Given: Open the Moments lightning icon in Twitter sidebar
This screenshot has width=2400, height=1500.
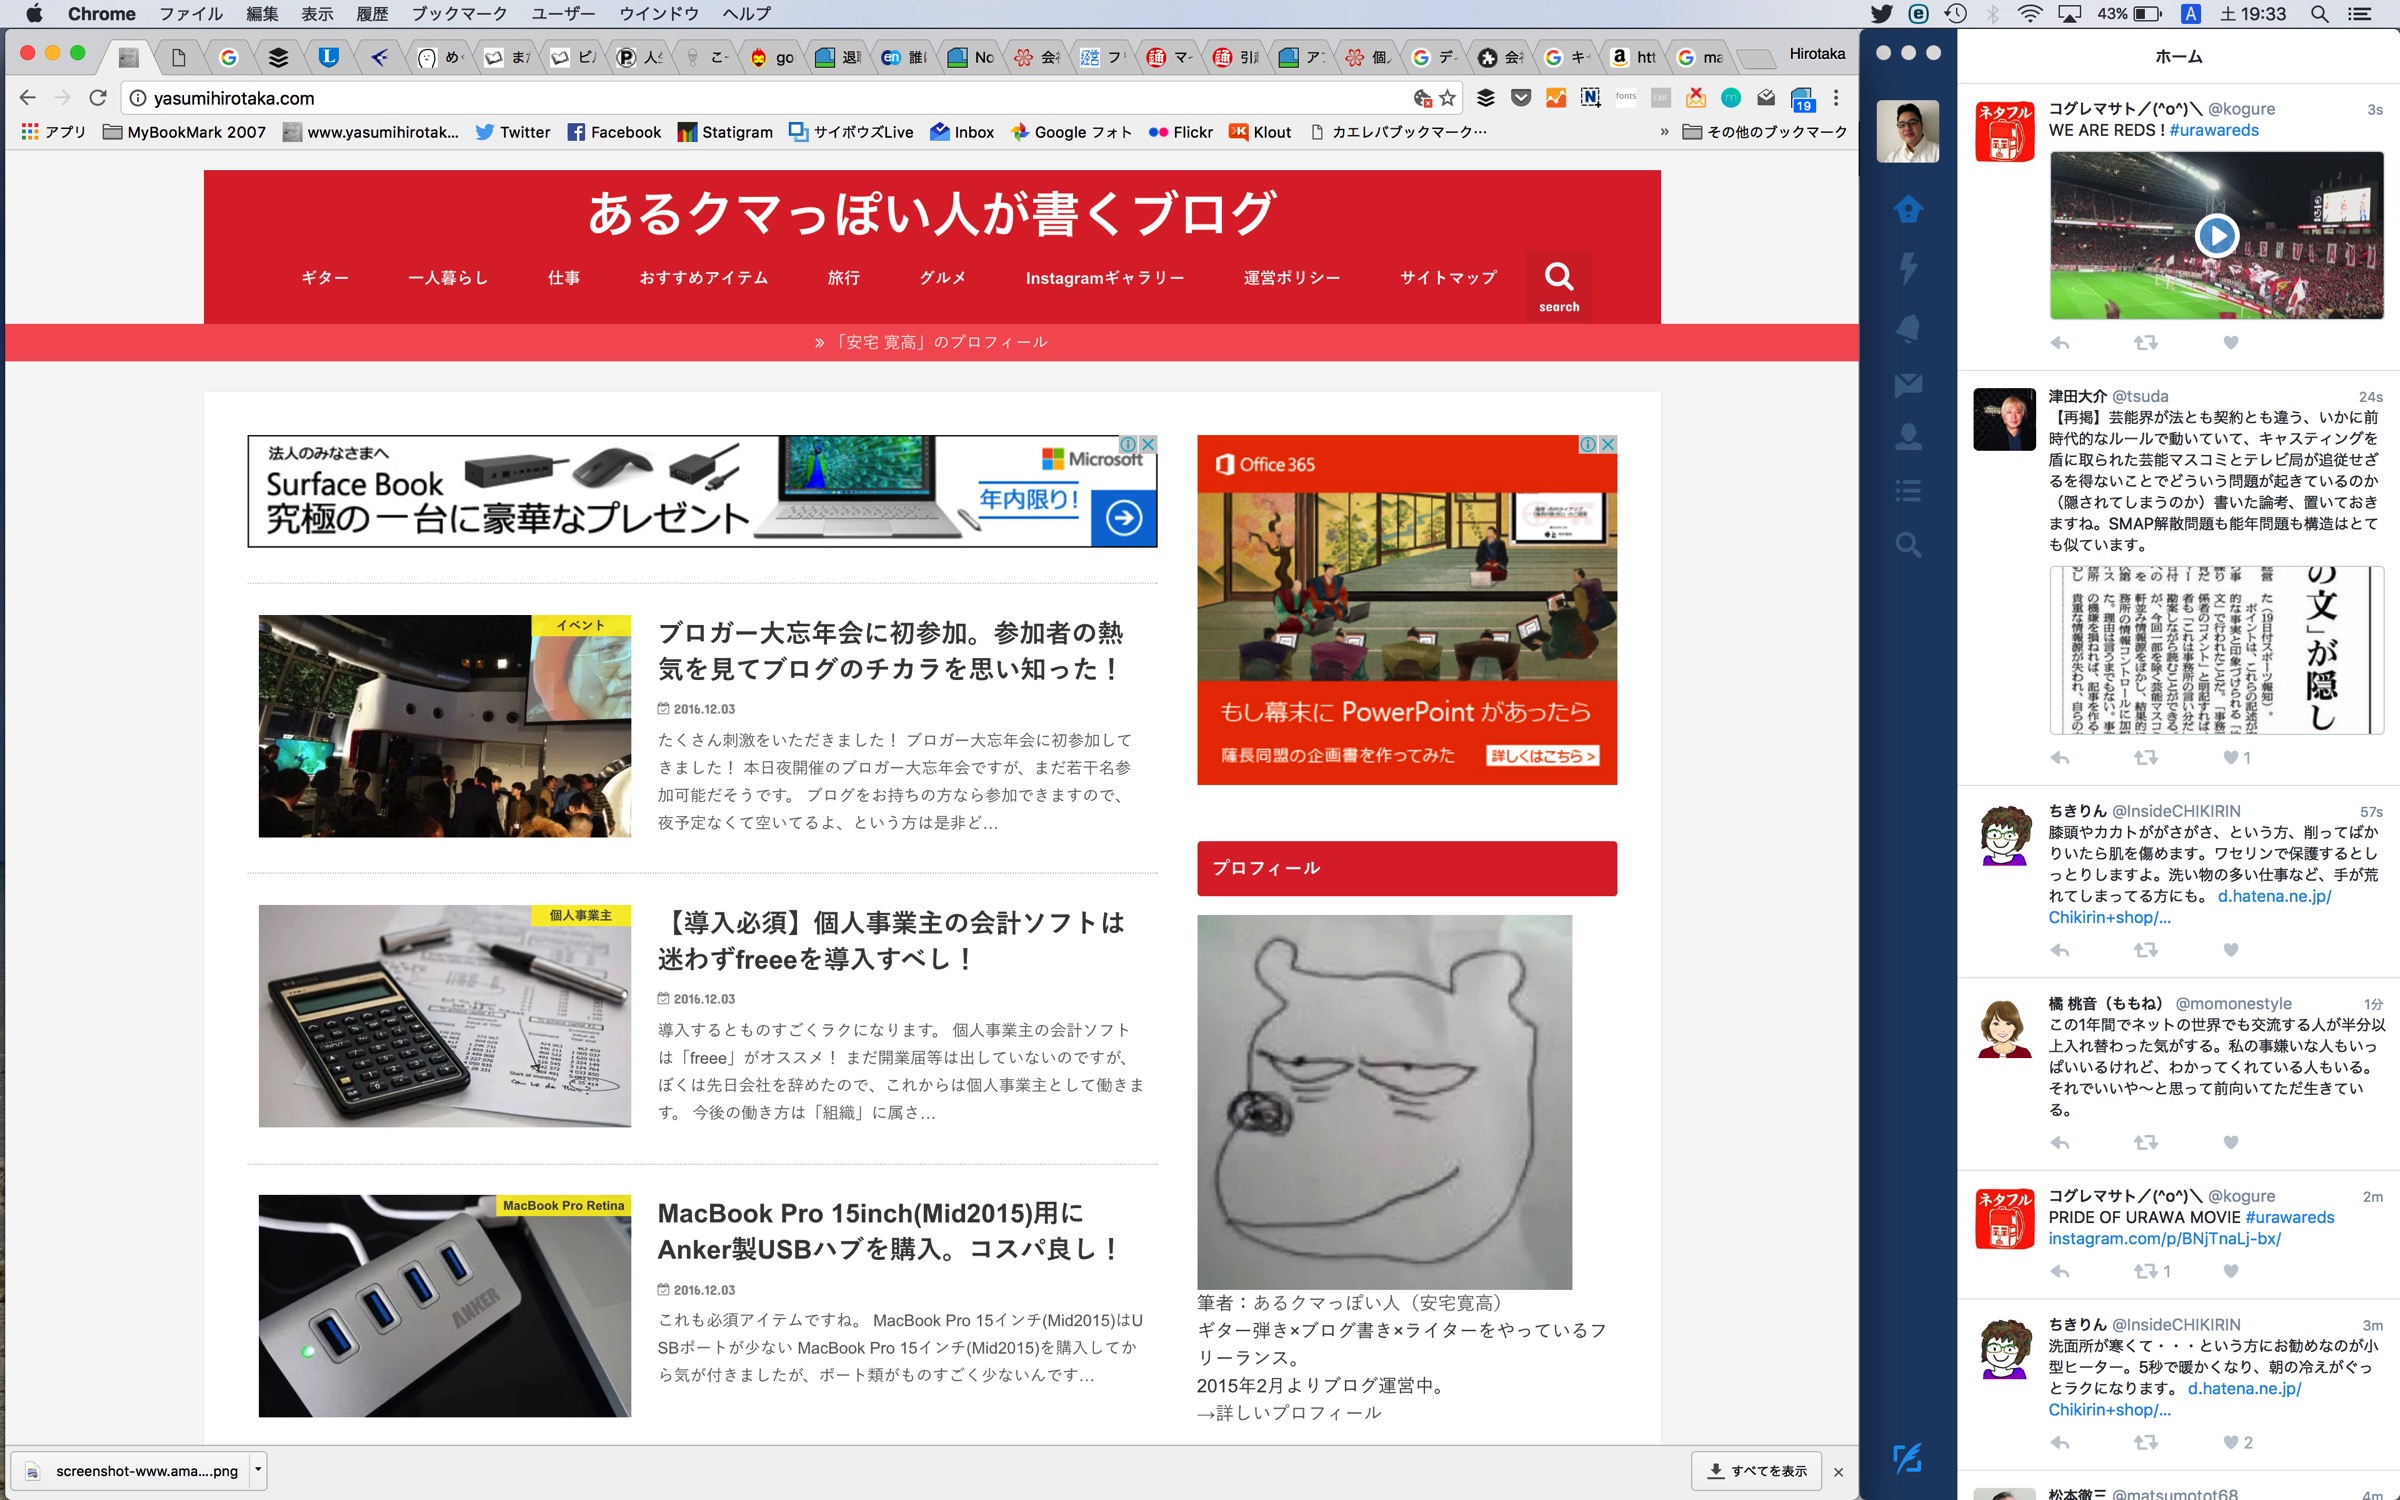Looking at the screenshot, I should pyautogui.click(x=1908, y=267).
